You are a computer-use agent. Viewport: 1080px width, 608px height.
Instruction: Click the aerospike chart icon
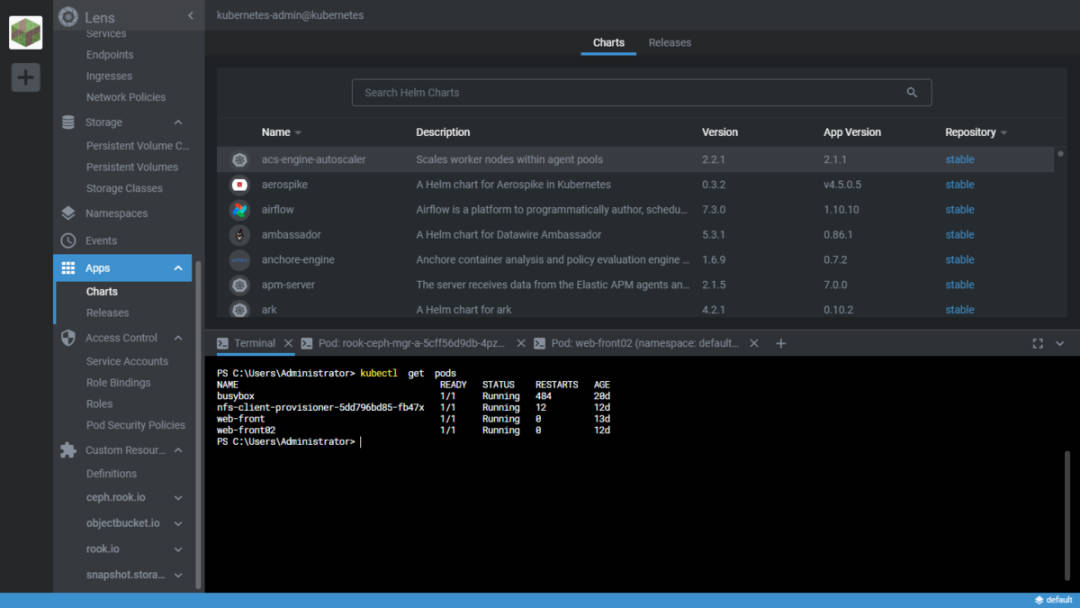[239, 185]
